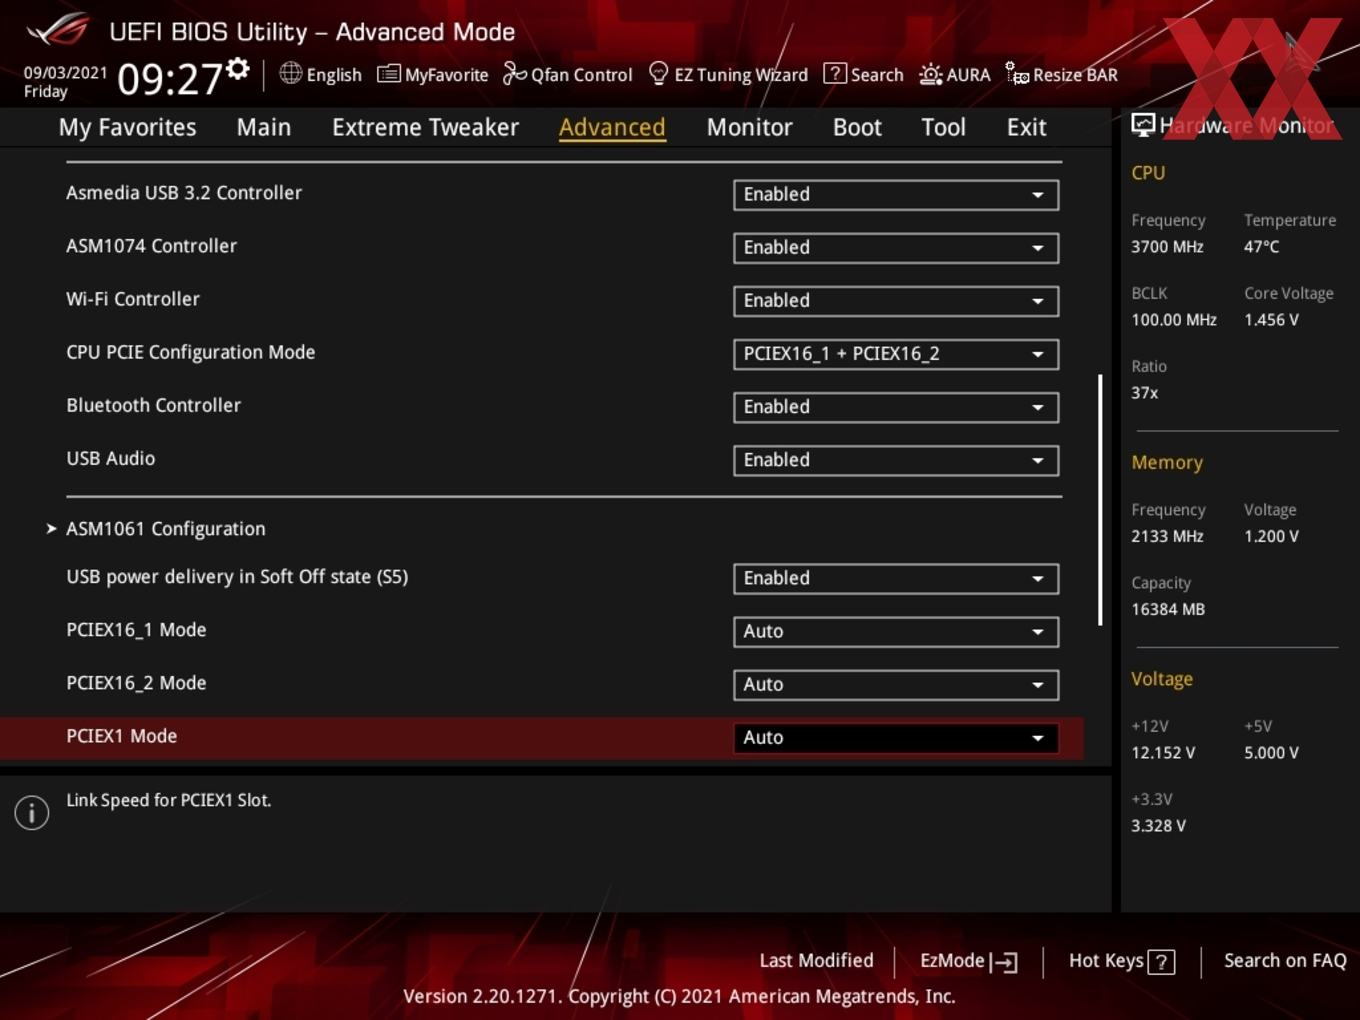1360x1020 pixels.
Task: Open AURA lighting icon
Action: (x=930, y=74)
